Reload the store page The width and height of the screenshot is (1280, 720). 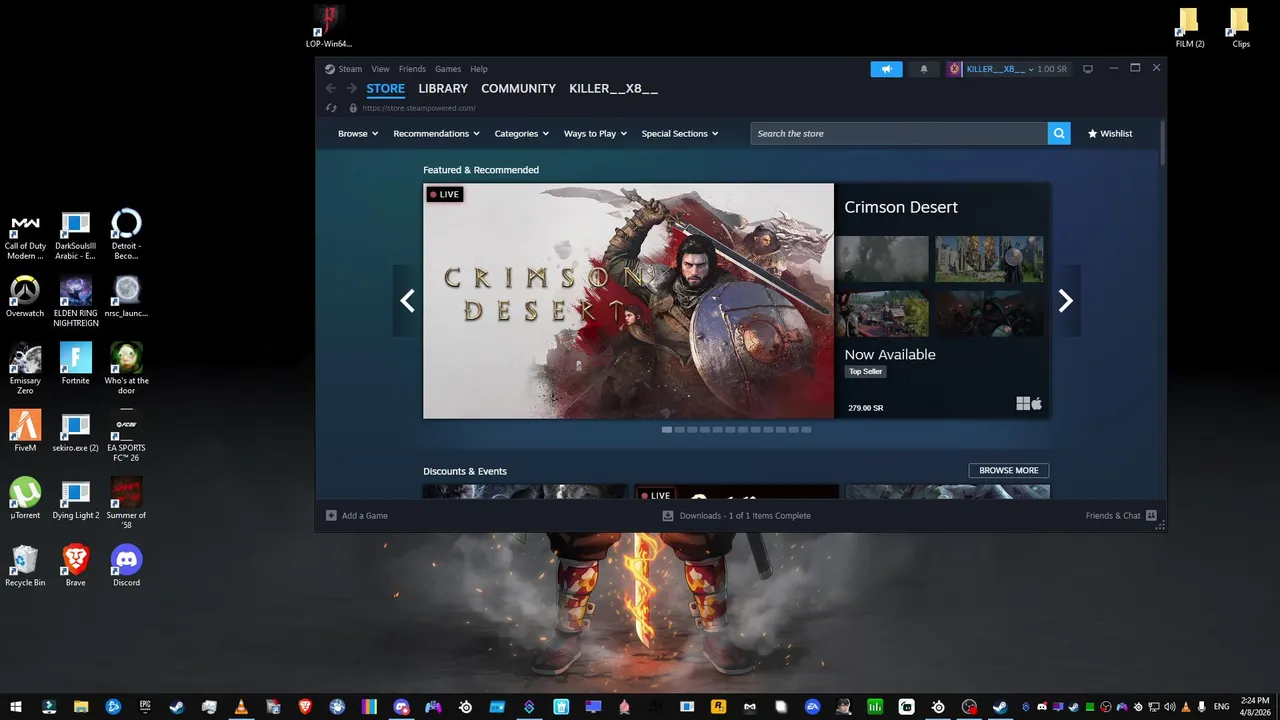click(331, 108)
